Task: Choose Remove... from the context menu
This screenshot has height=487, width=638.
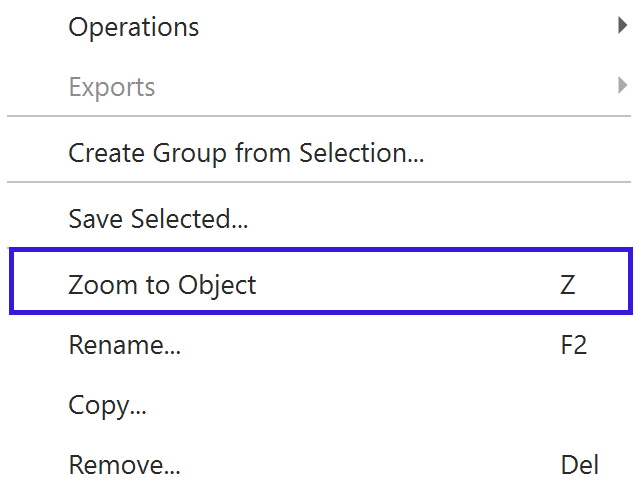Action: 124,465
